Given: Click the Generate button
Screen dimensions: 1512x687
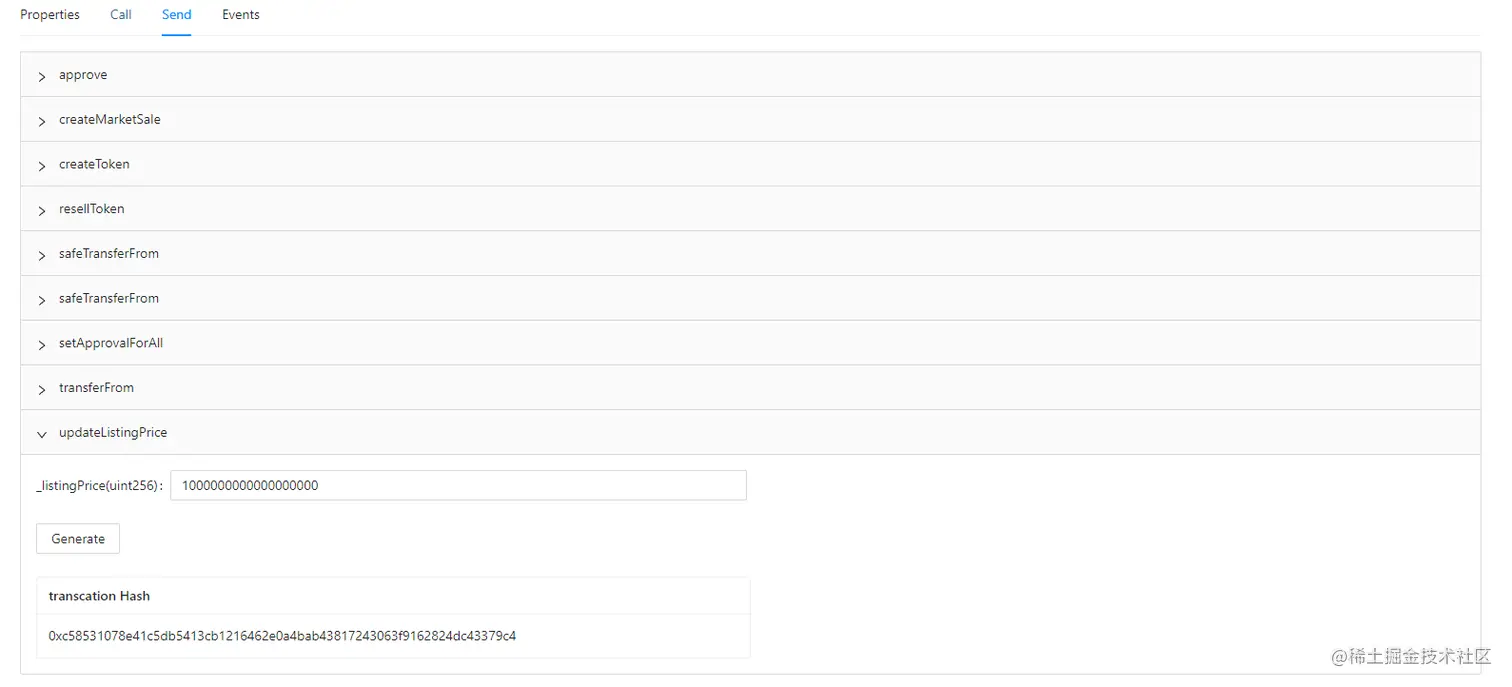Looking at the screenshot, I should 78,538.
